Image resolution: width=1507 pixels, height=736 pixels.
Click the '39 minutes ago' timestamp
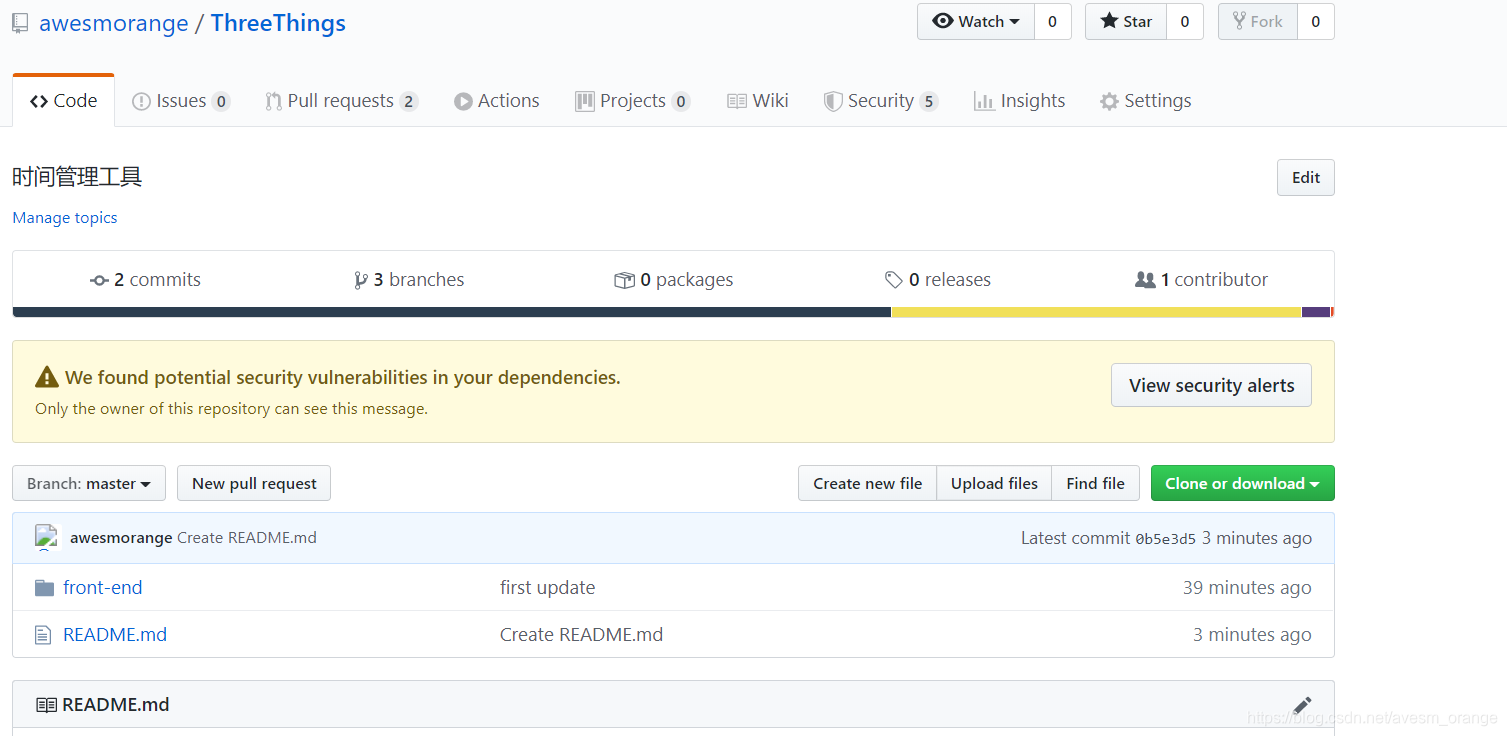pos(1247,588)
